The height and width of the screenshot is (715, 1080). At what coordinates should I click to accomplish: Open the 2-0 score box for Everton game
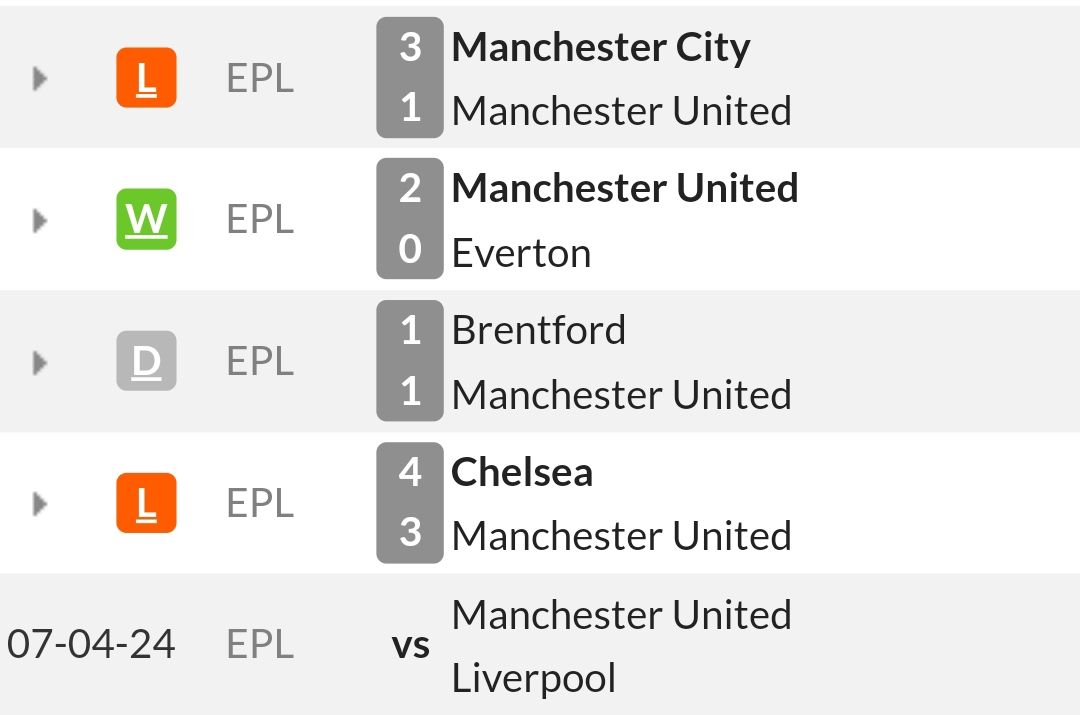pyautogui.click(x=410, y=218)
